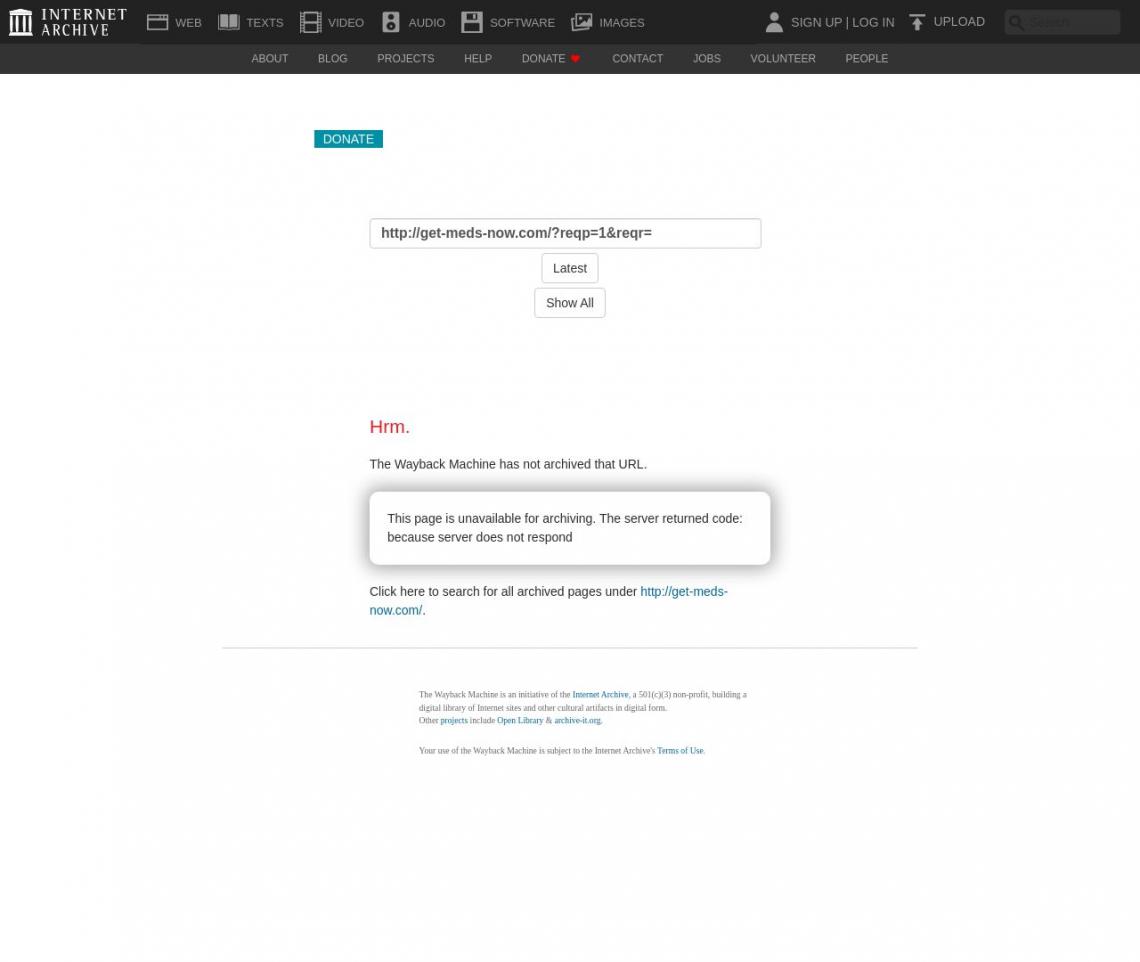
Task: Open the Projects menu item
Action: [405, 59]
